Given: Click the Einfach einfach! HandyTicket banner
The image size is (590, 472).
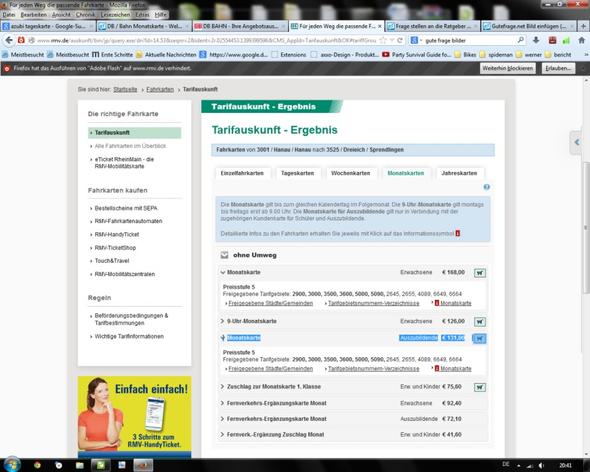Looking at the screenshot, I should coord(134,416).
